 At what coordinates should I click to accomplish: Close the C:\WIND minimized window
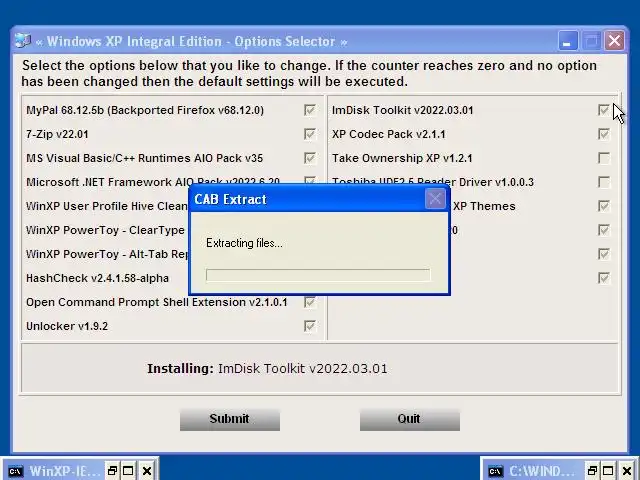[627, 471]
